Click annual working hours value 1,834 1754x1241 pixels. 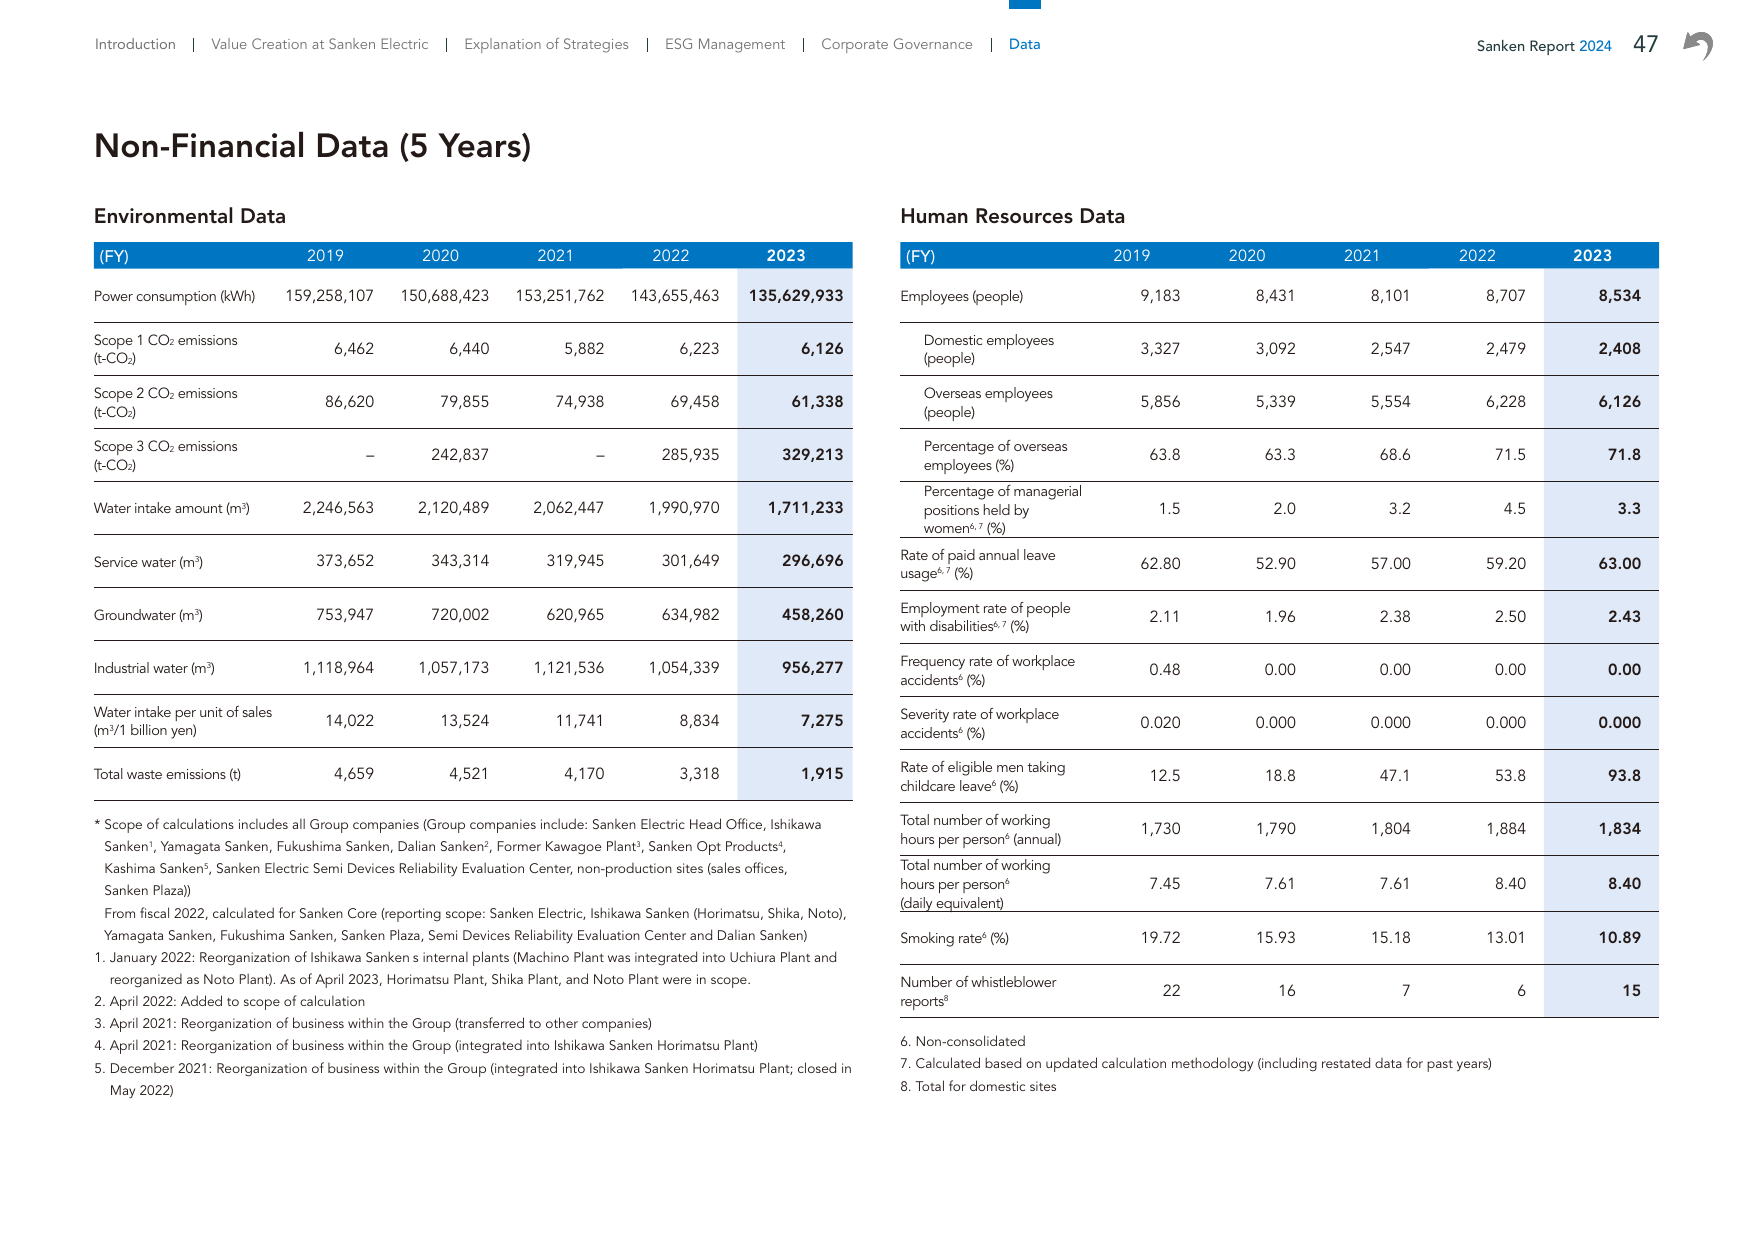tap(1620, 829)
